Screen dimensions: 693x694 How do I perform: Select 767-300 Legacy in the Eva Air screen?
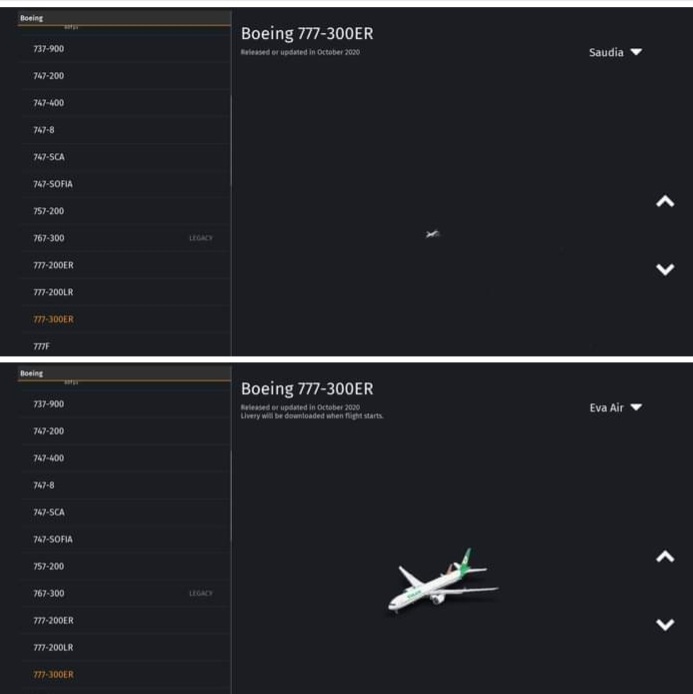point(49,593)
